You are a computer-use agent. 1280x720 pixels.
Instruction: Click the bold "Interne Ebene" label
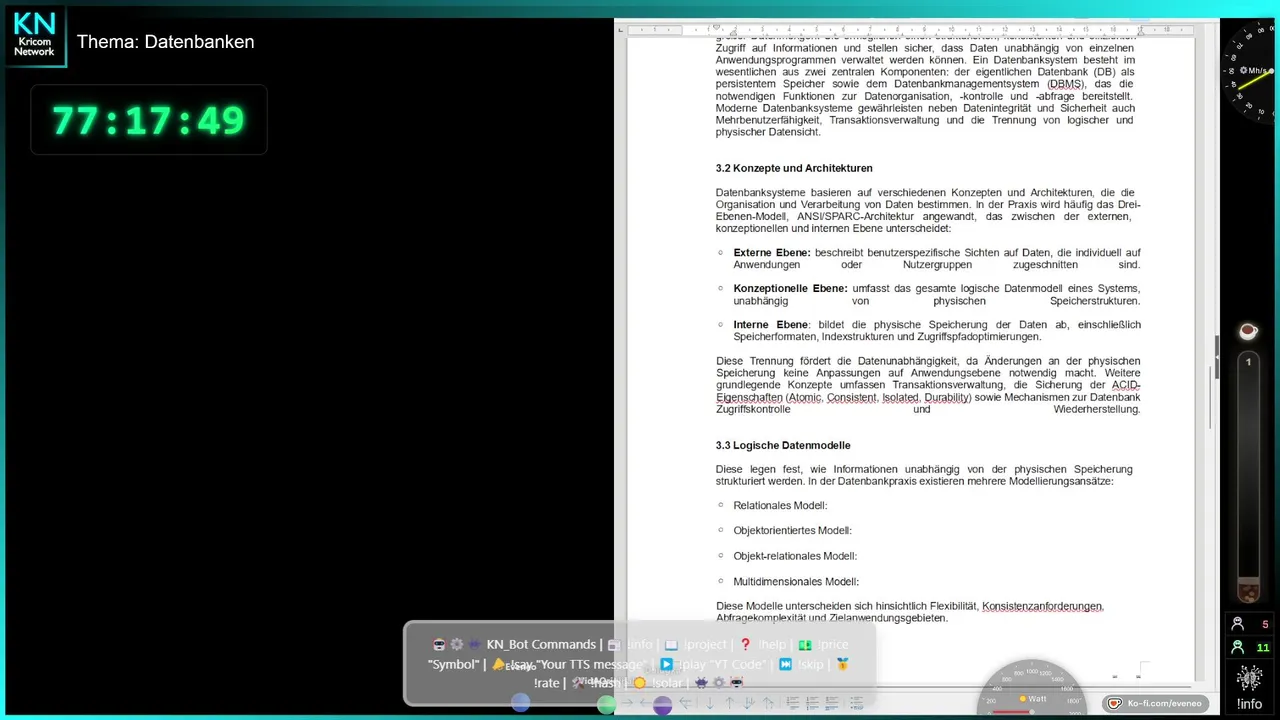[770, 325]
